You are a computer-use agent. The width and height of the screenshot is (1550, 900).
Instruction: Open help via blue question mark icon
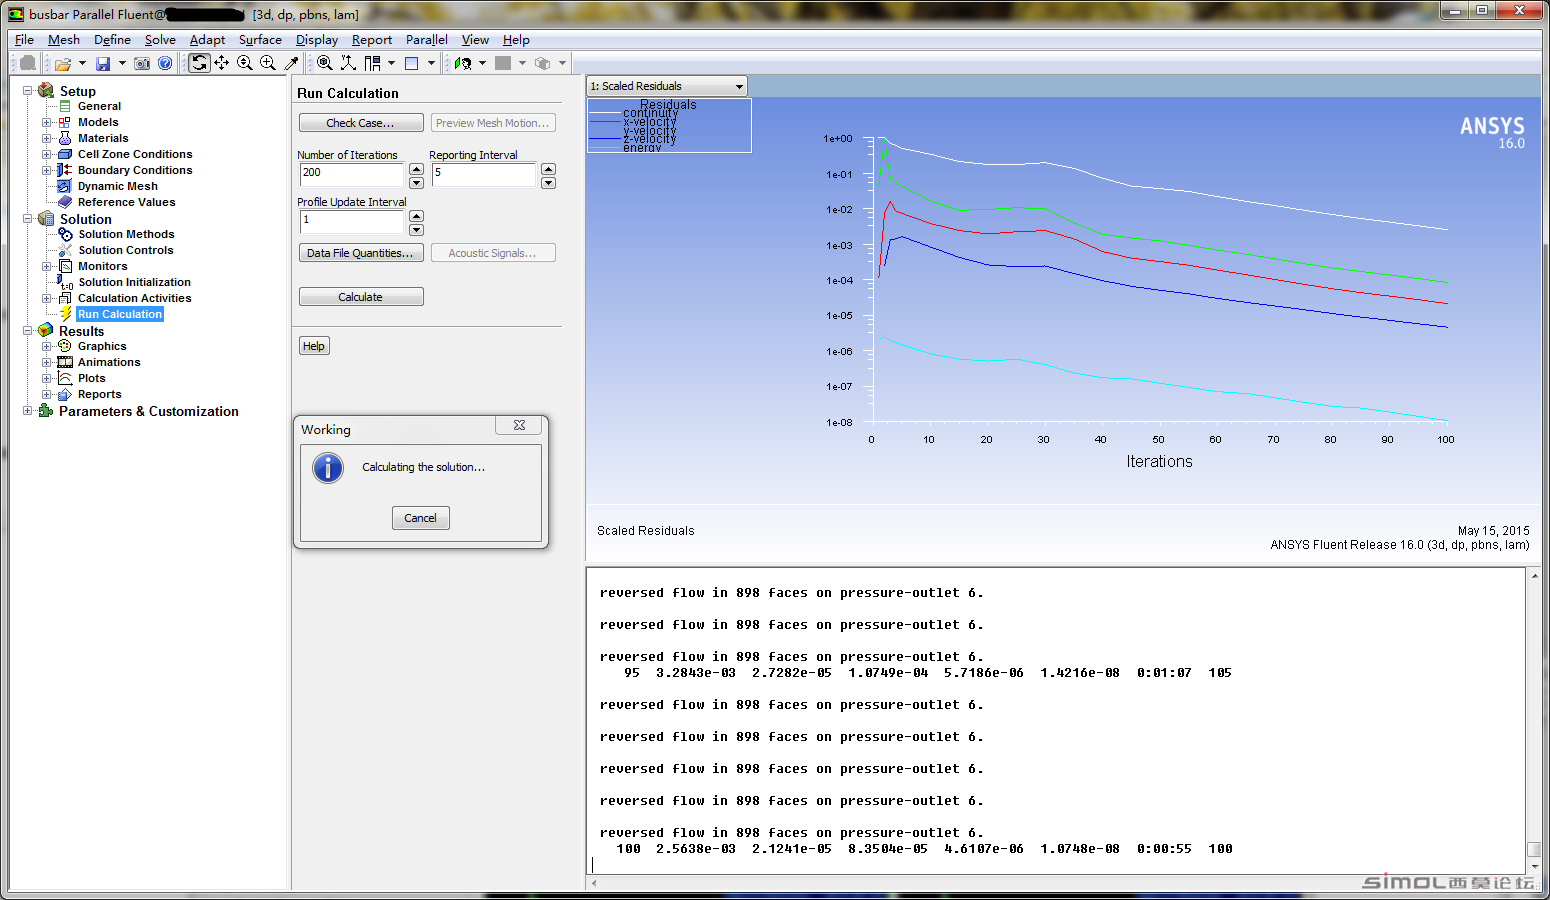[x=165, y=63]
